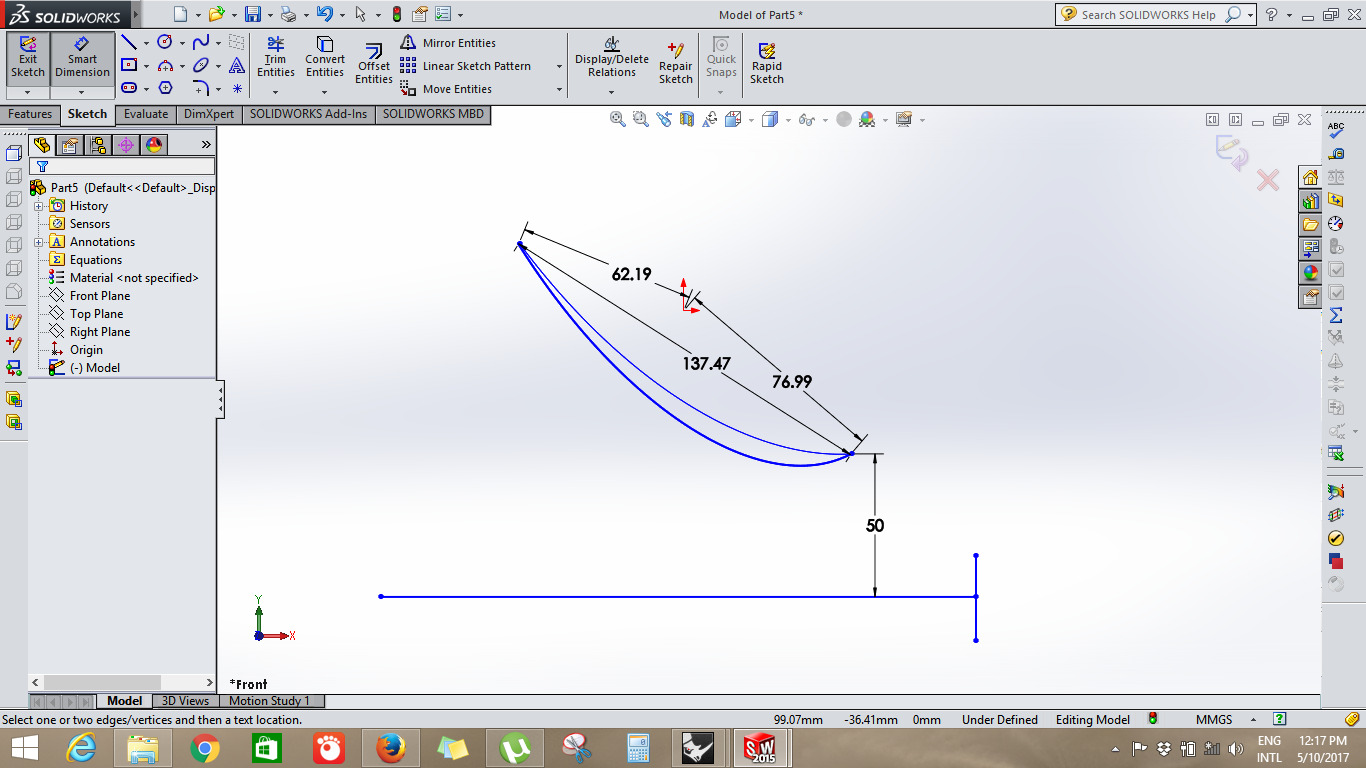Image resolution: width=1366 pixels, height=768 pixels.
Task: Open the SOLIDWORKS MBD tab
Action: (433, 114)
